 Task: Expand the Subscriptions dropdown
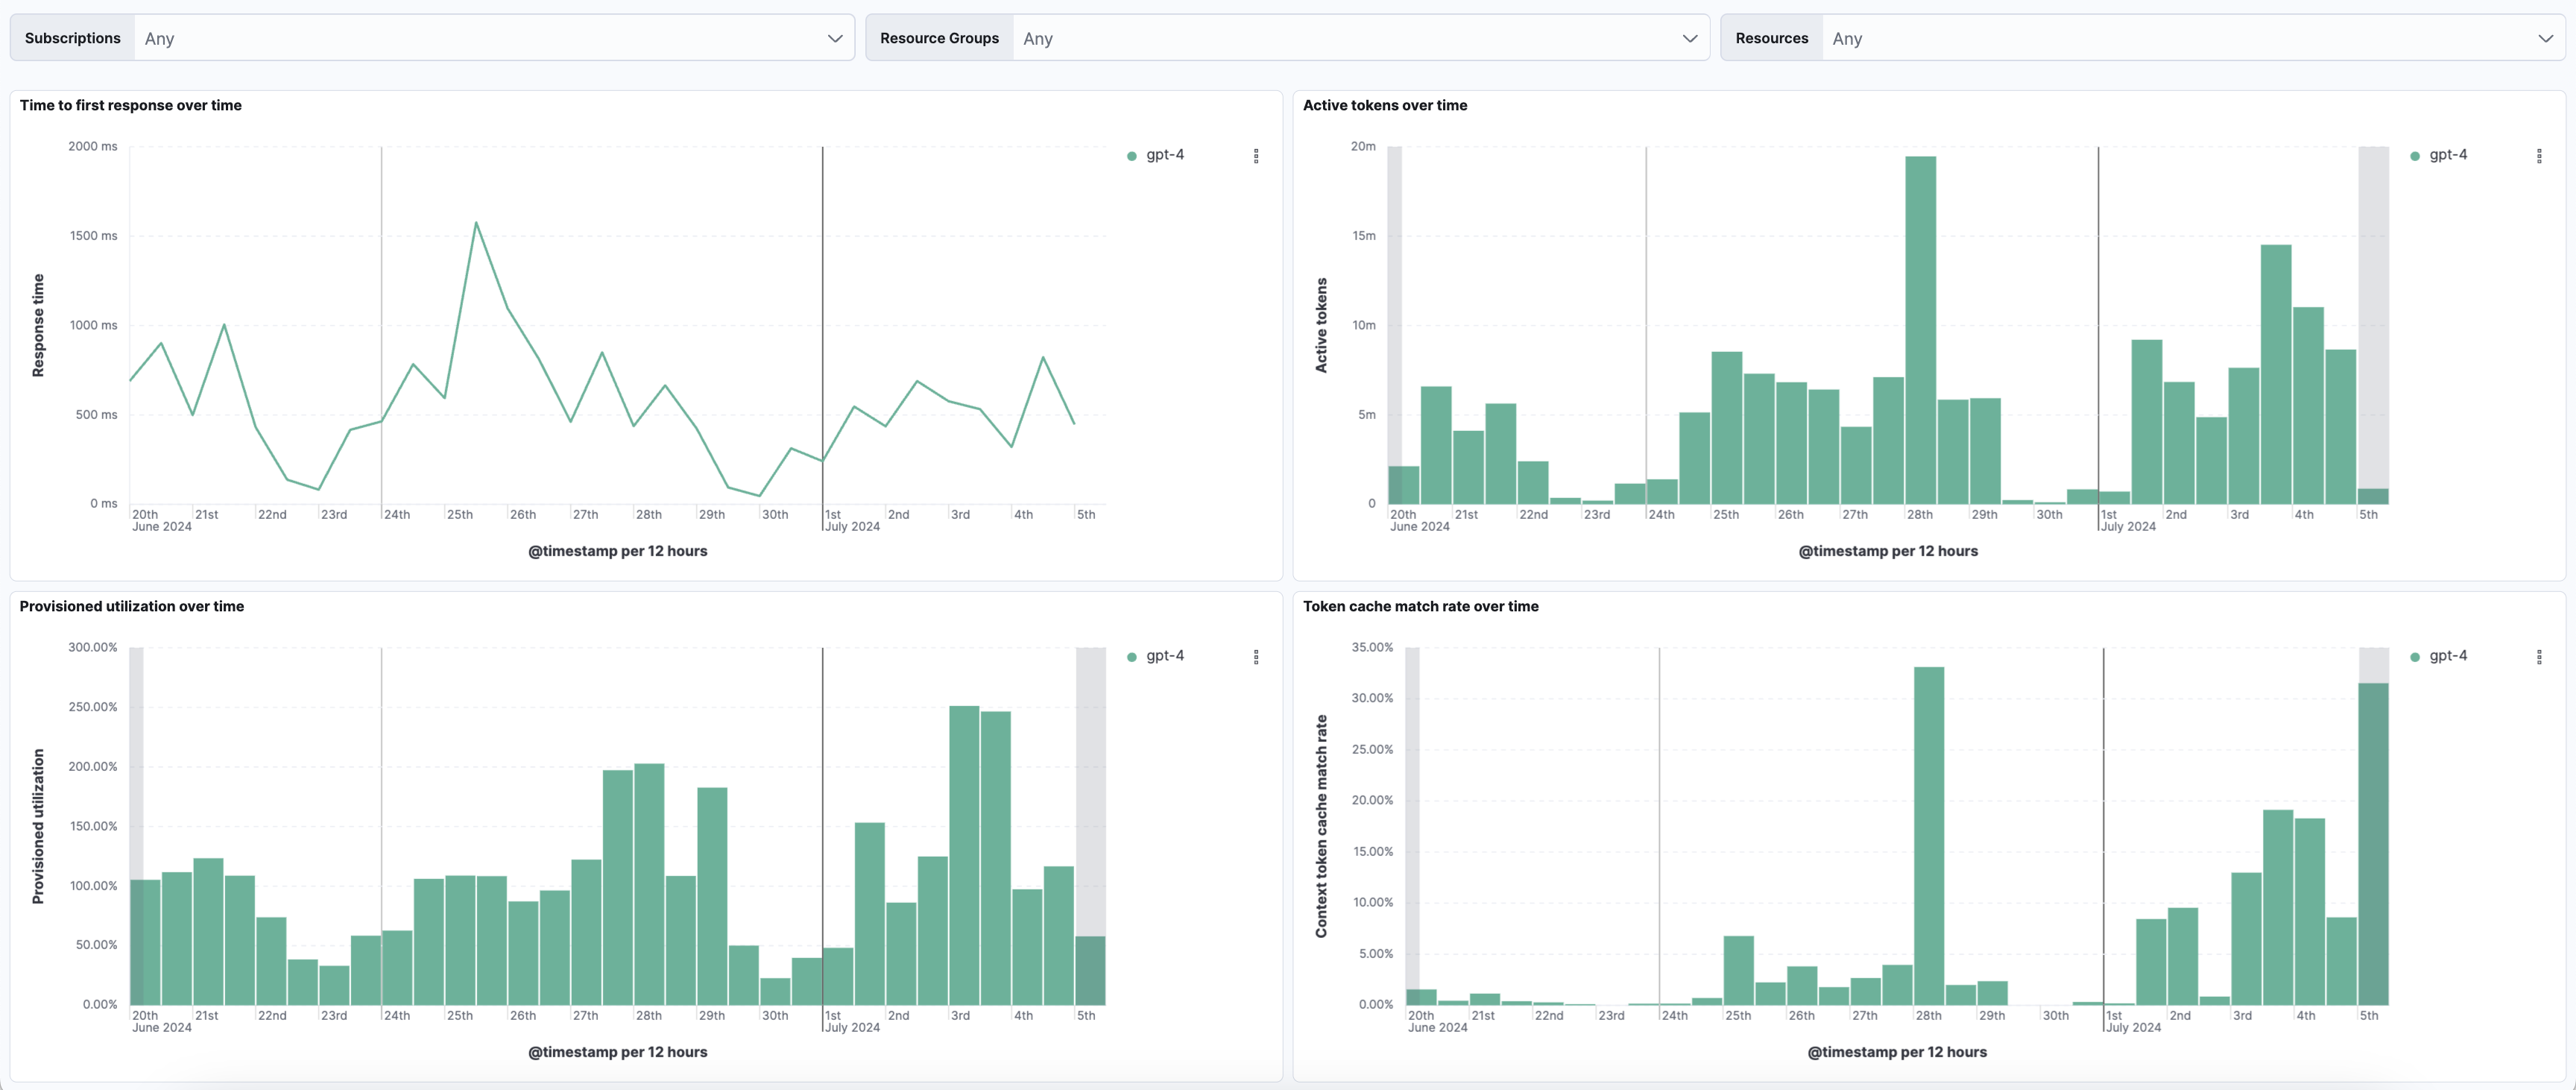[480, 38]
